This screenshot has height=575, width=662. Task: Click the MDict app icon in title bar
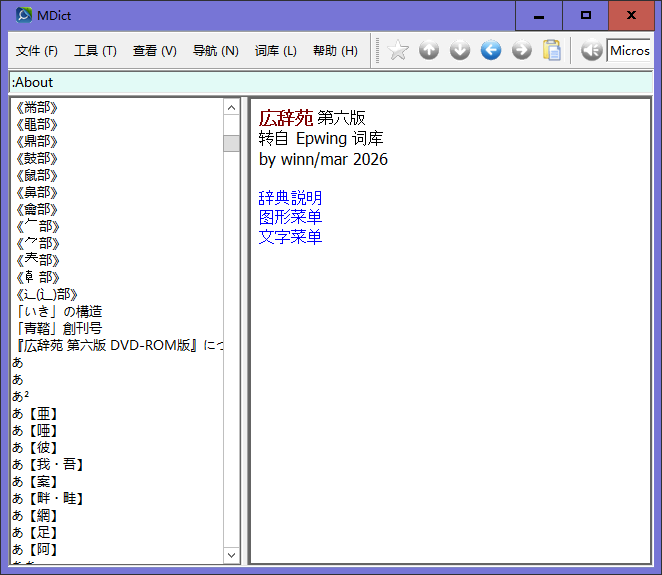(24, 15)
